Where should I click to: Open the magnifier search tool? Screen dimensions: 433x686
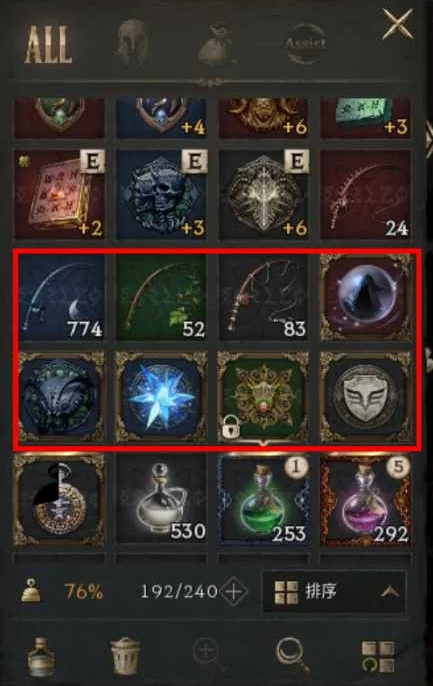[x=291, y=654]
